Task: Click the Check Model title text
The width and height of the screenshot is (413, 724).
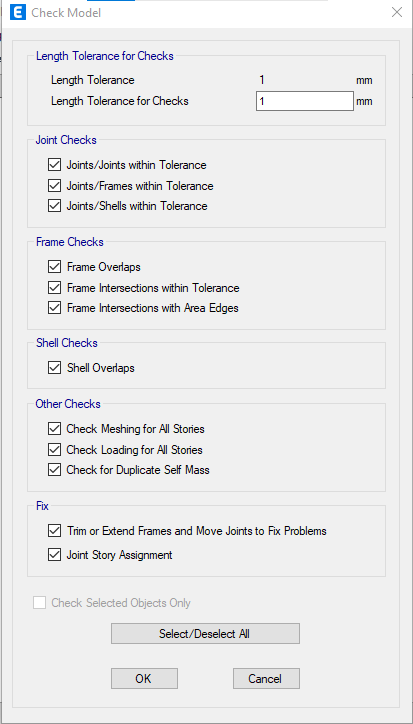Action: click(x=66, y=13)
